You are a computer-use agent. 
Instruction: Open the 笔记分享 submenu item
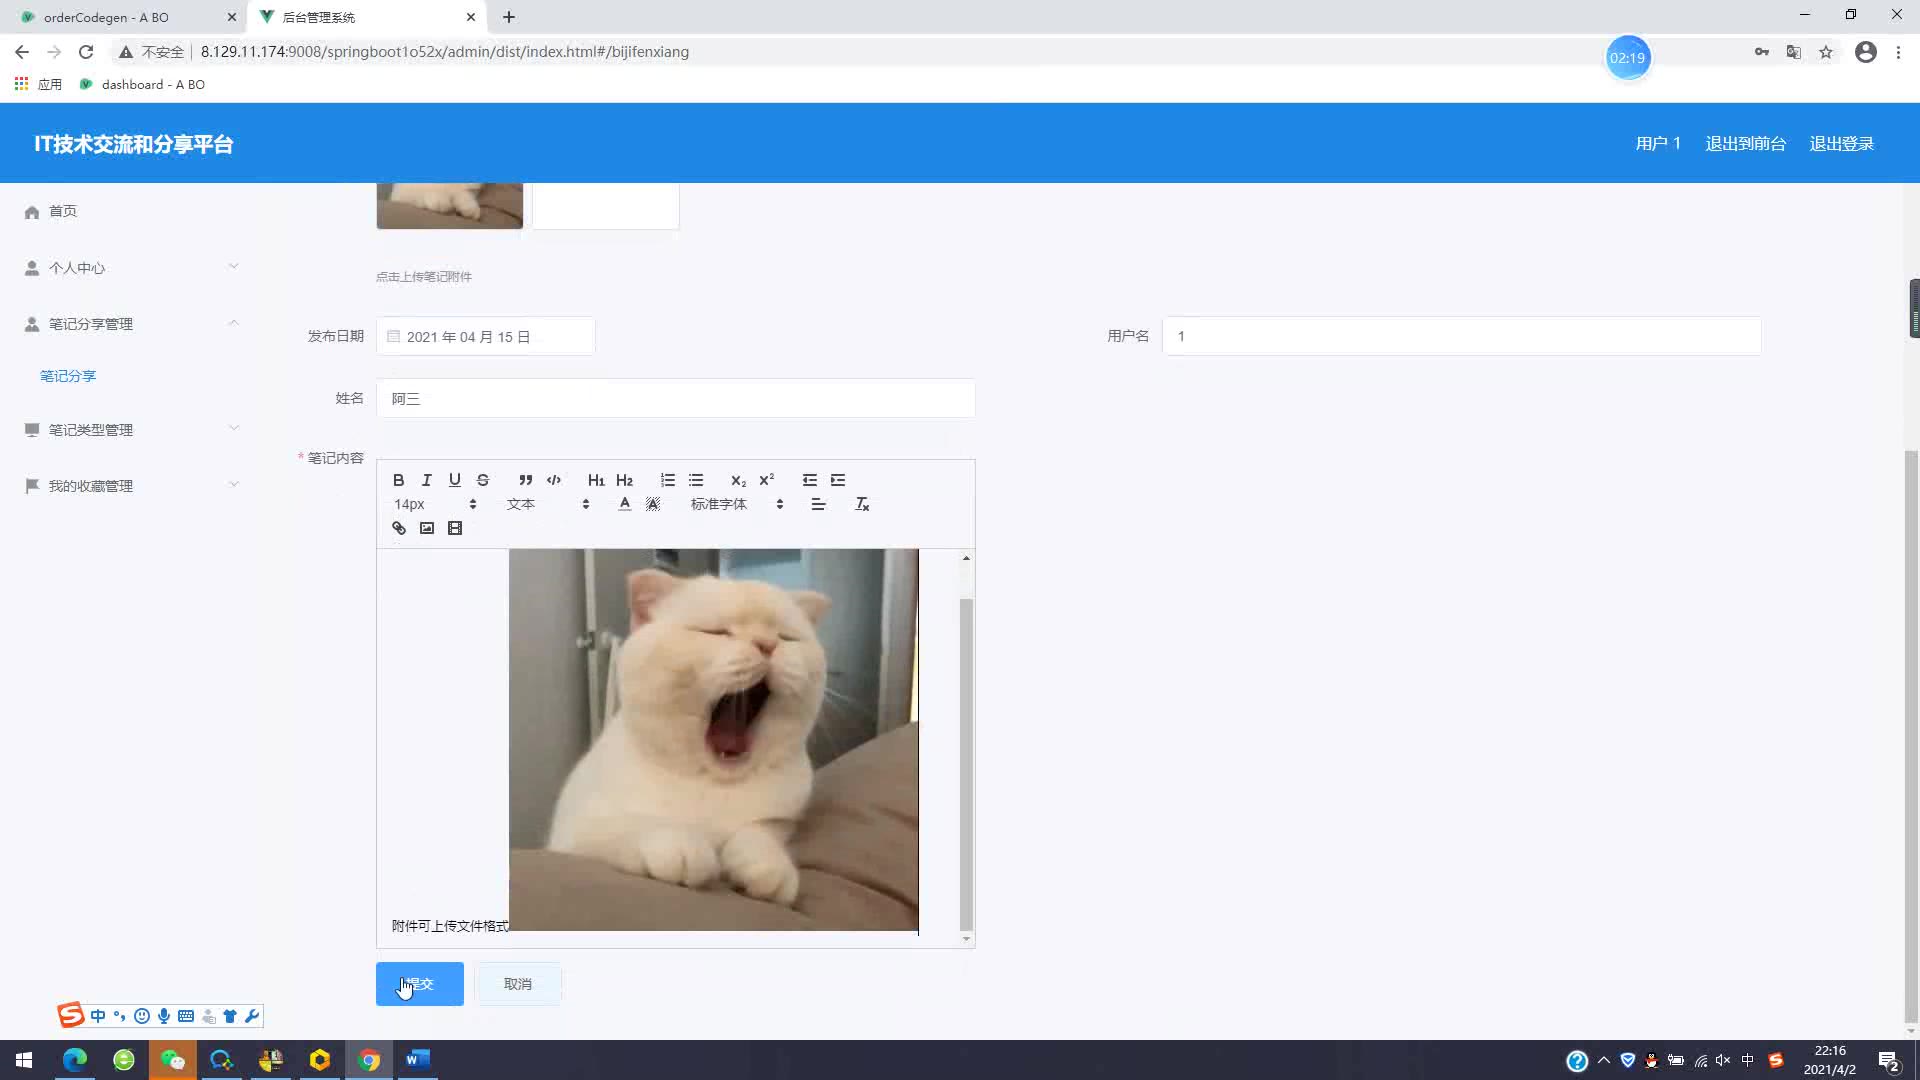(x=68, y=376)
